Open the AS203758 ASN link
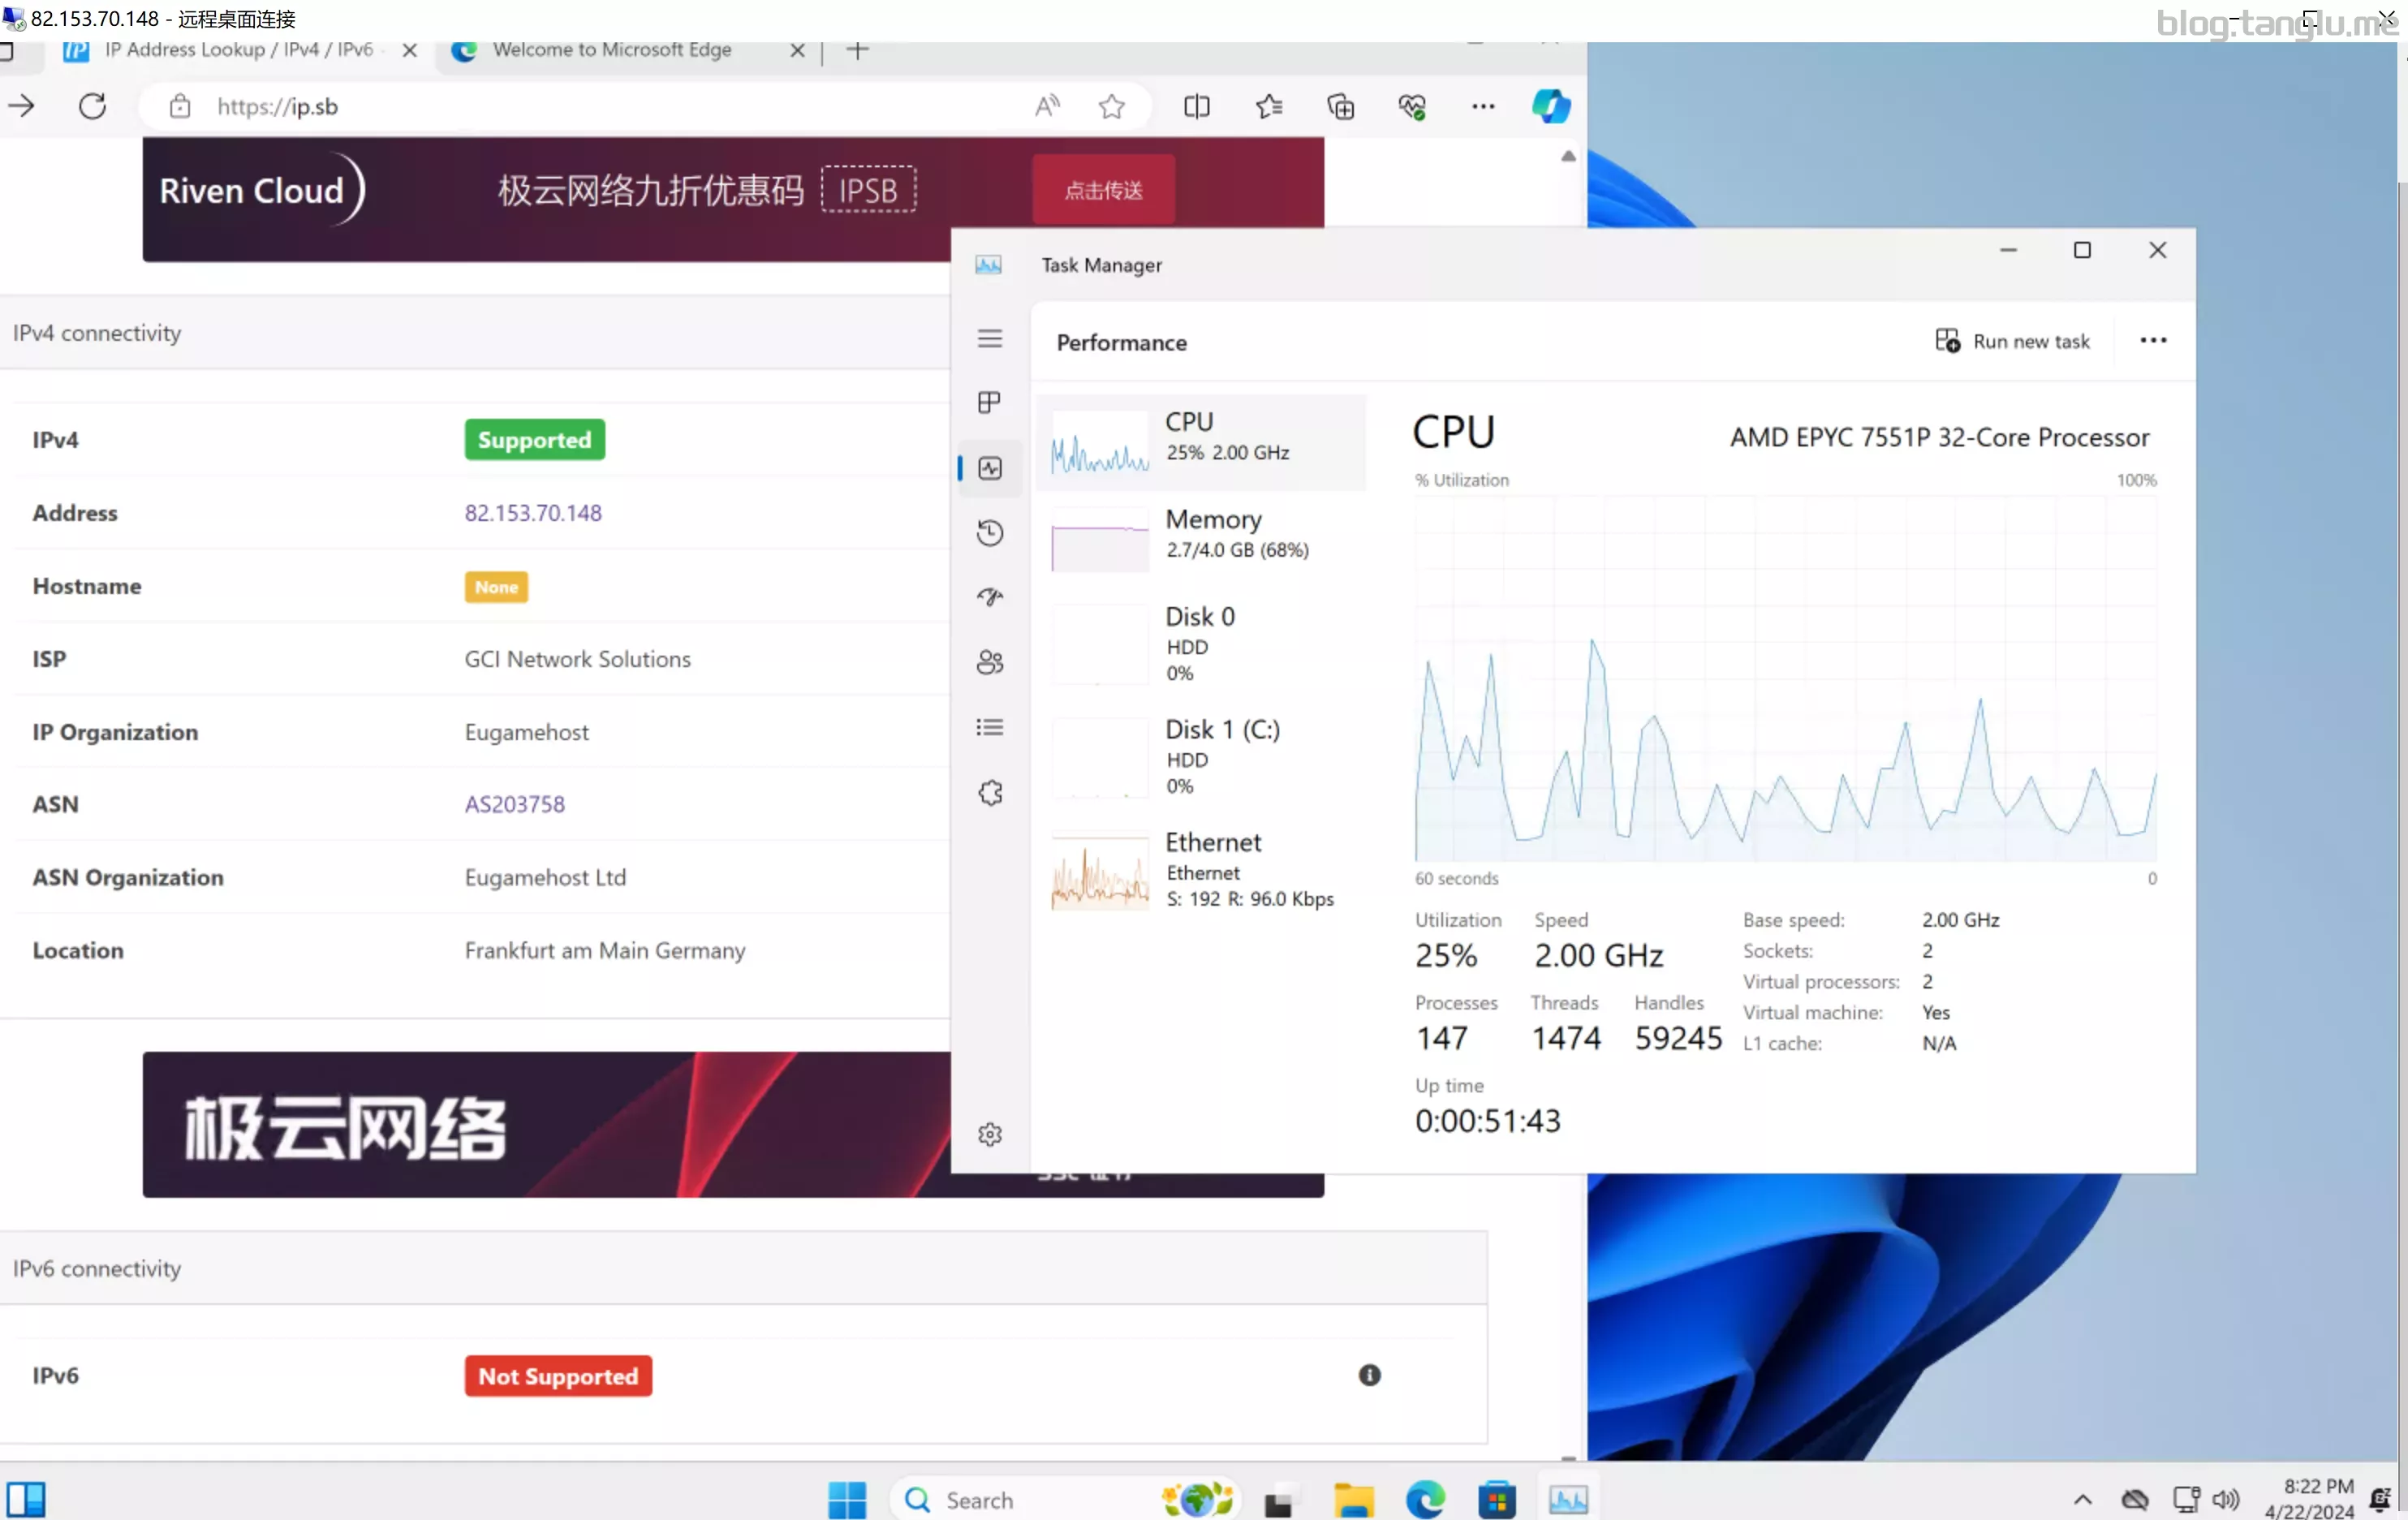The height and width of the screenshot is (1520, 2408). pyautogui.click(x=514, y=803)
